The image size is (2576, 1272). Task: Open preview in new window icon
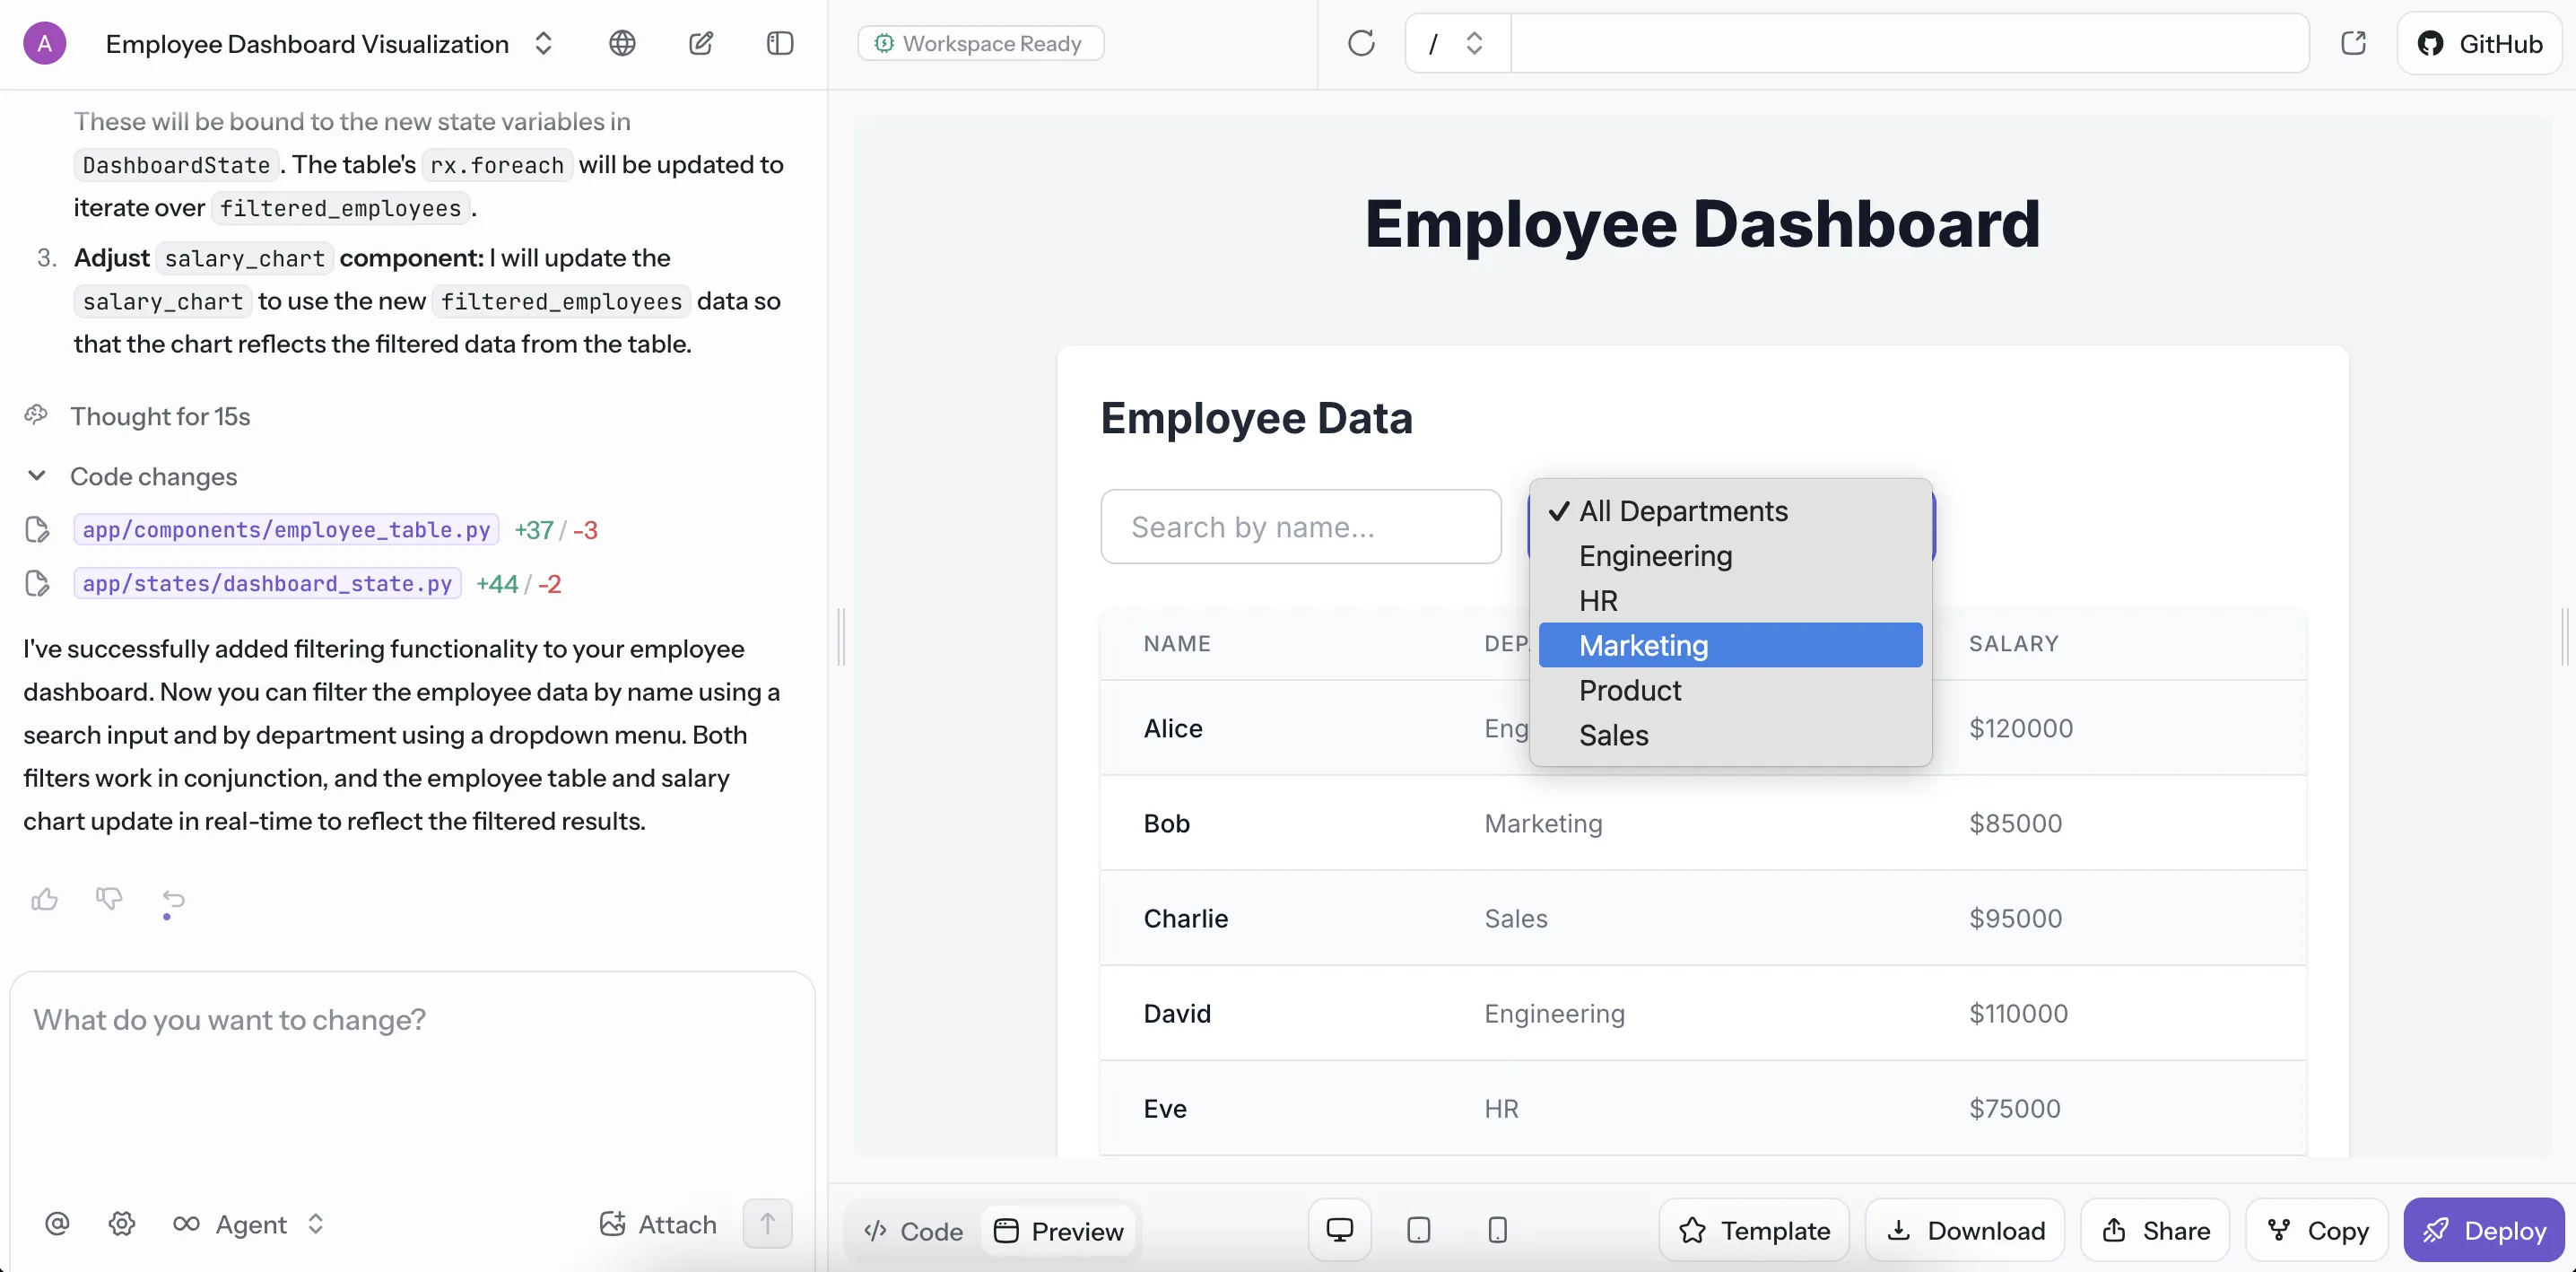coord(2354,43)
